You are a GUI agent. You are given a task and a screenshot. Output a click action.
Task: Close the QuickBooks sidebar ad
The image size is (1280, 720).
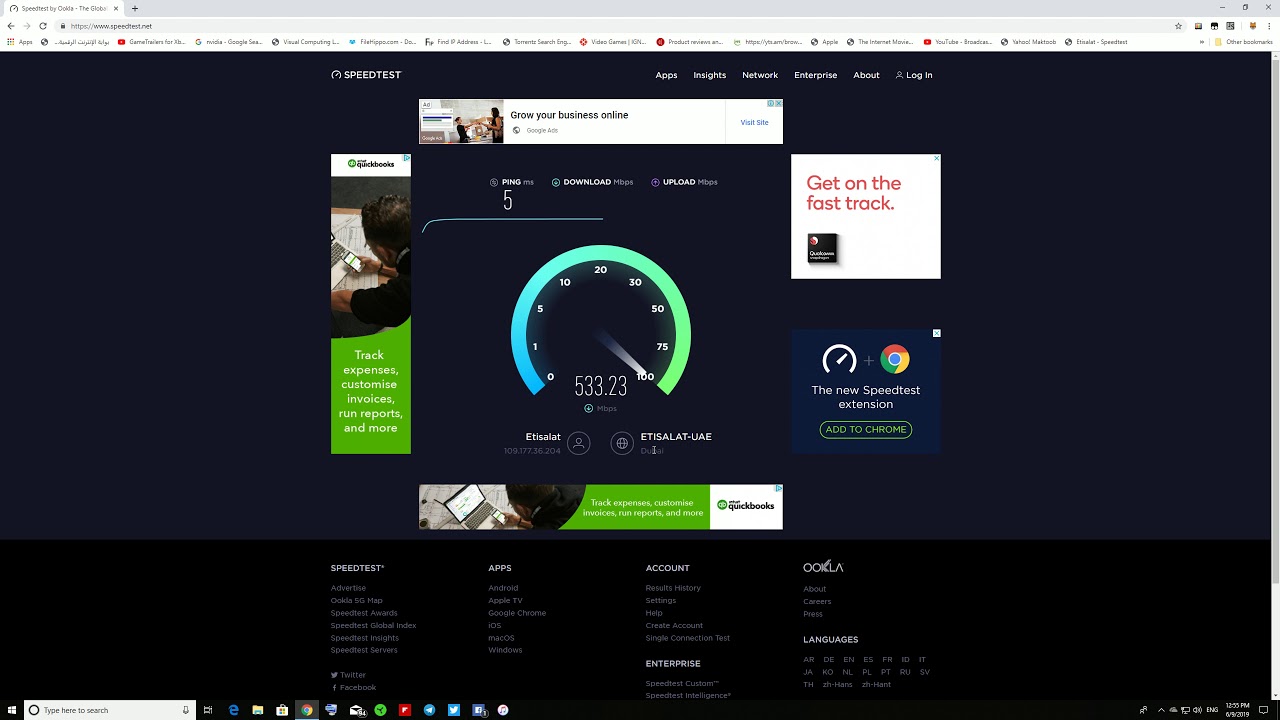click(406, 158)
